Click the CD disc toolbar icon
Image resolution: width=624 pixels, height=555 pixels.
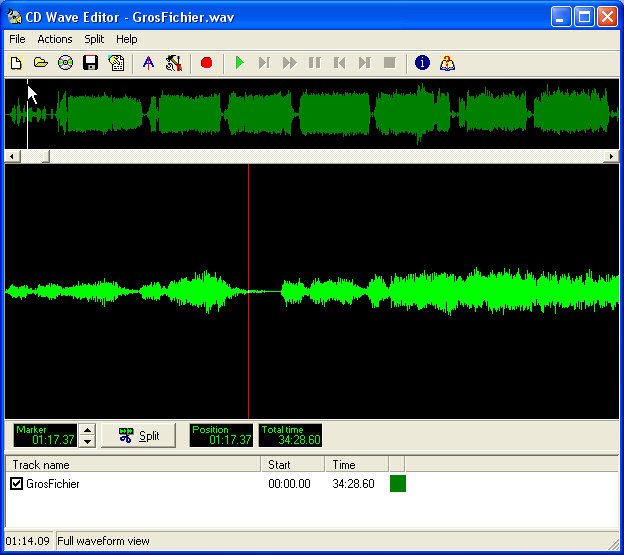pos(66,63)
